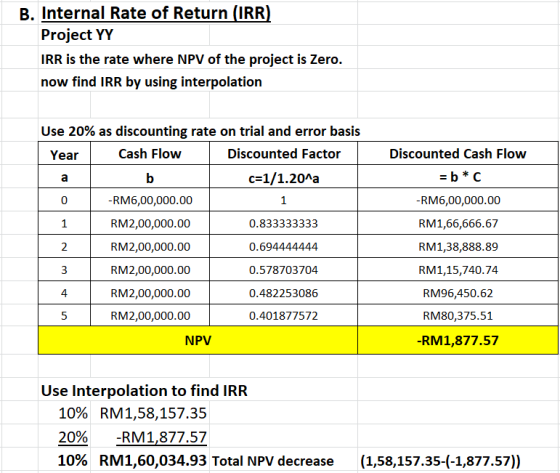The width and height of the screenshot is (560, 473).
Task: Click 'Use Interpolation to find IRR' heading
Action: (x=144, y=390)
